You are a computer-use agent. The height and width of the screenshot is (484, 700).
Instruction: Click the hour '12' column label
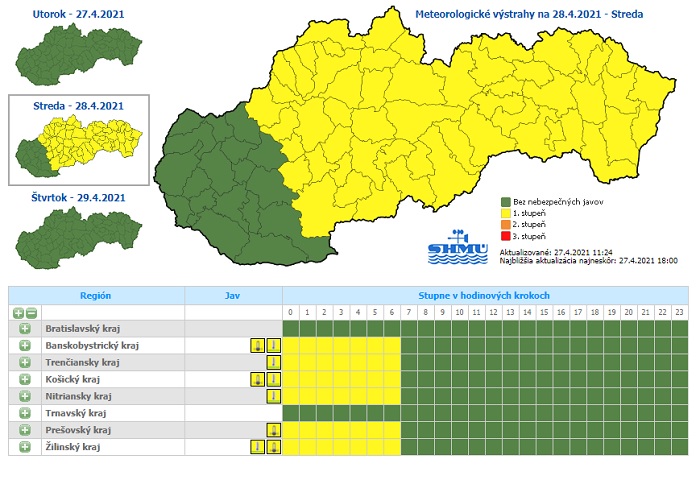click(x=493, y=313)
